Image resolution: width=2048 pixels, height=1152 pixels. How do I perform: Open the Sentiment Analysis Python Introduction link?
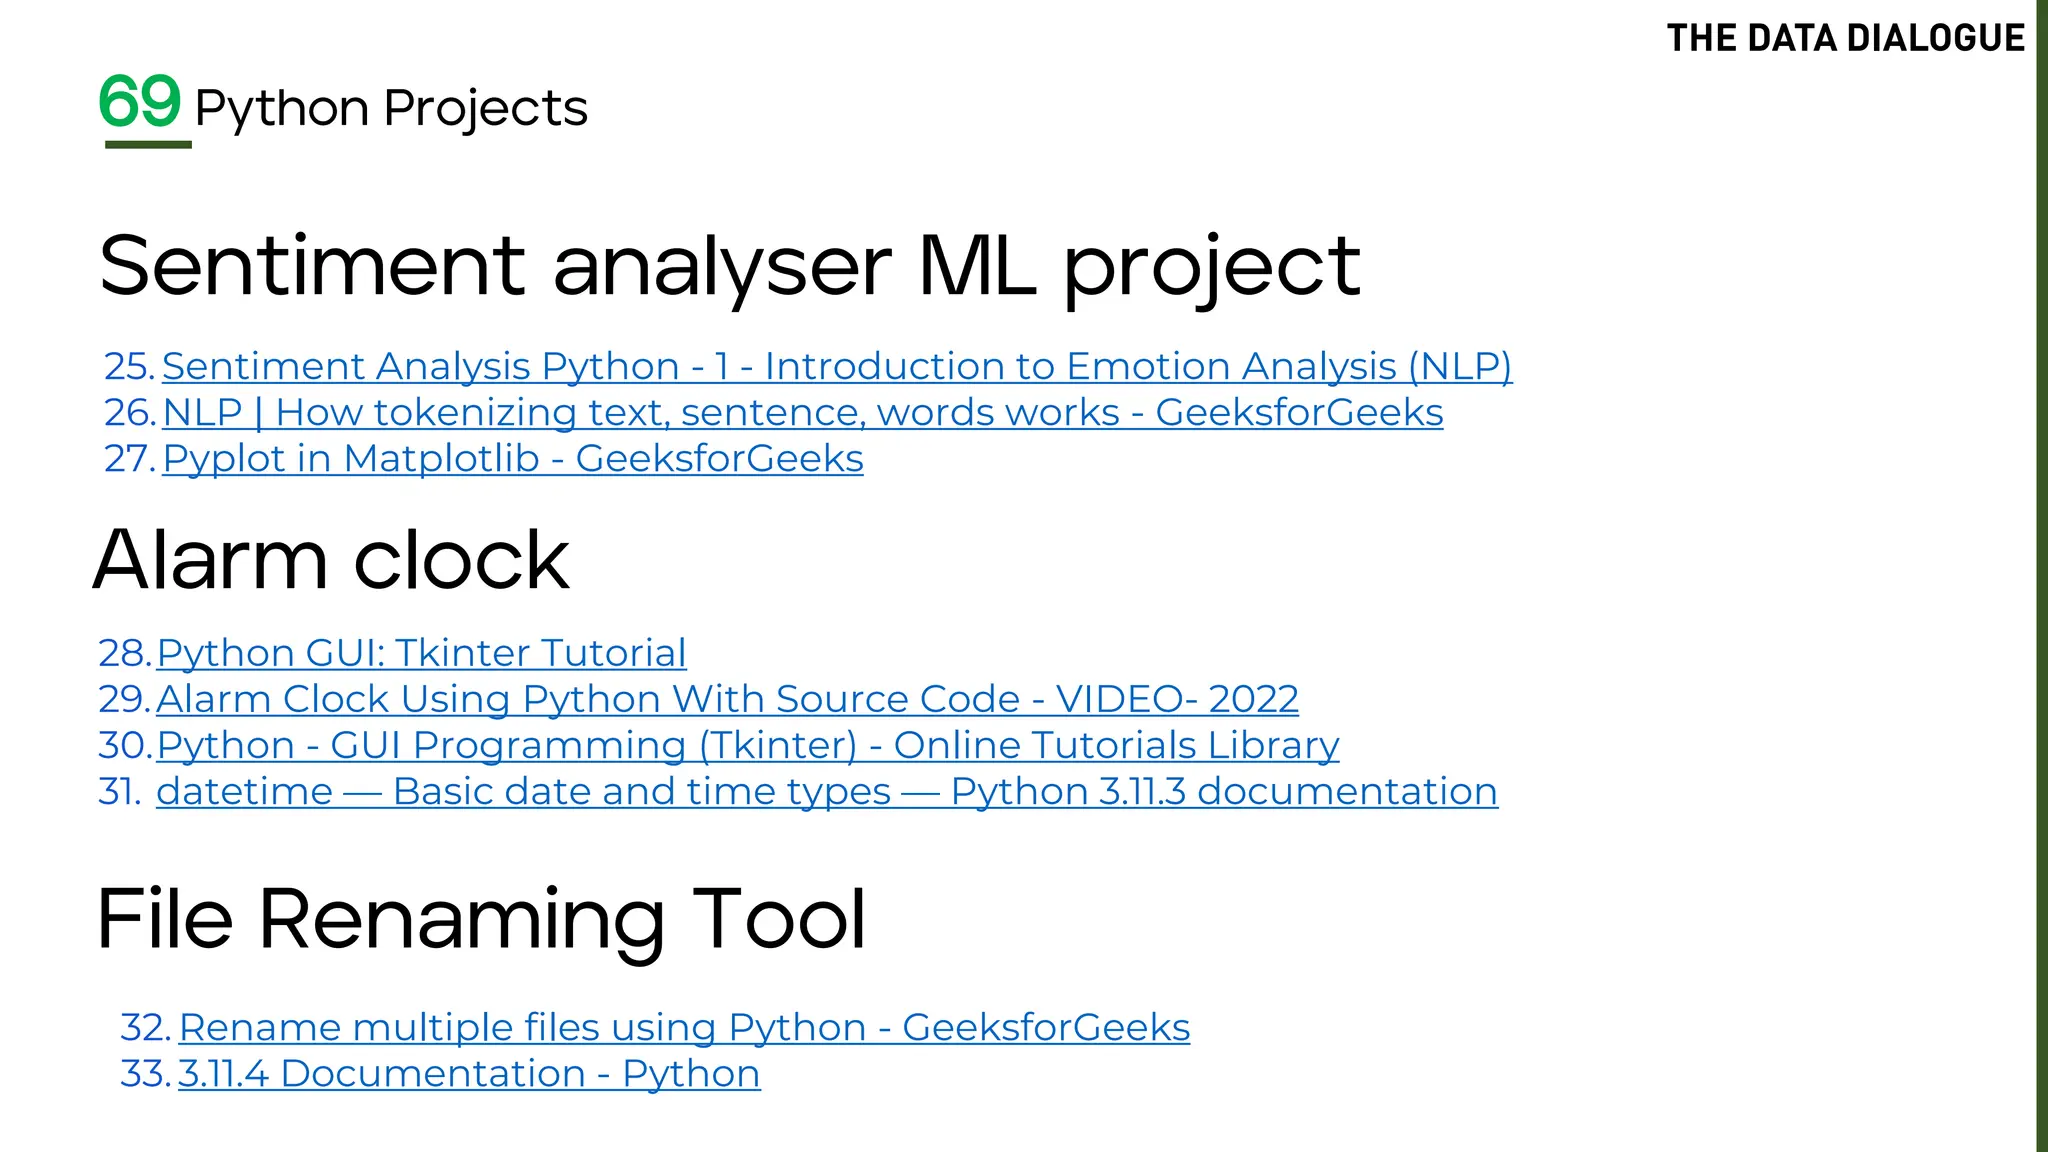[836, 367]
